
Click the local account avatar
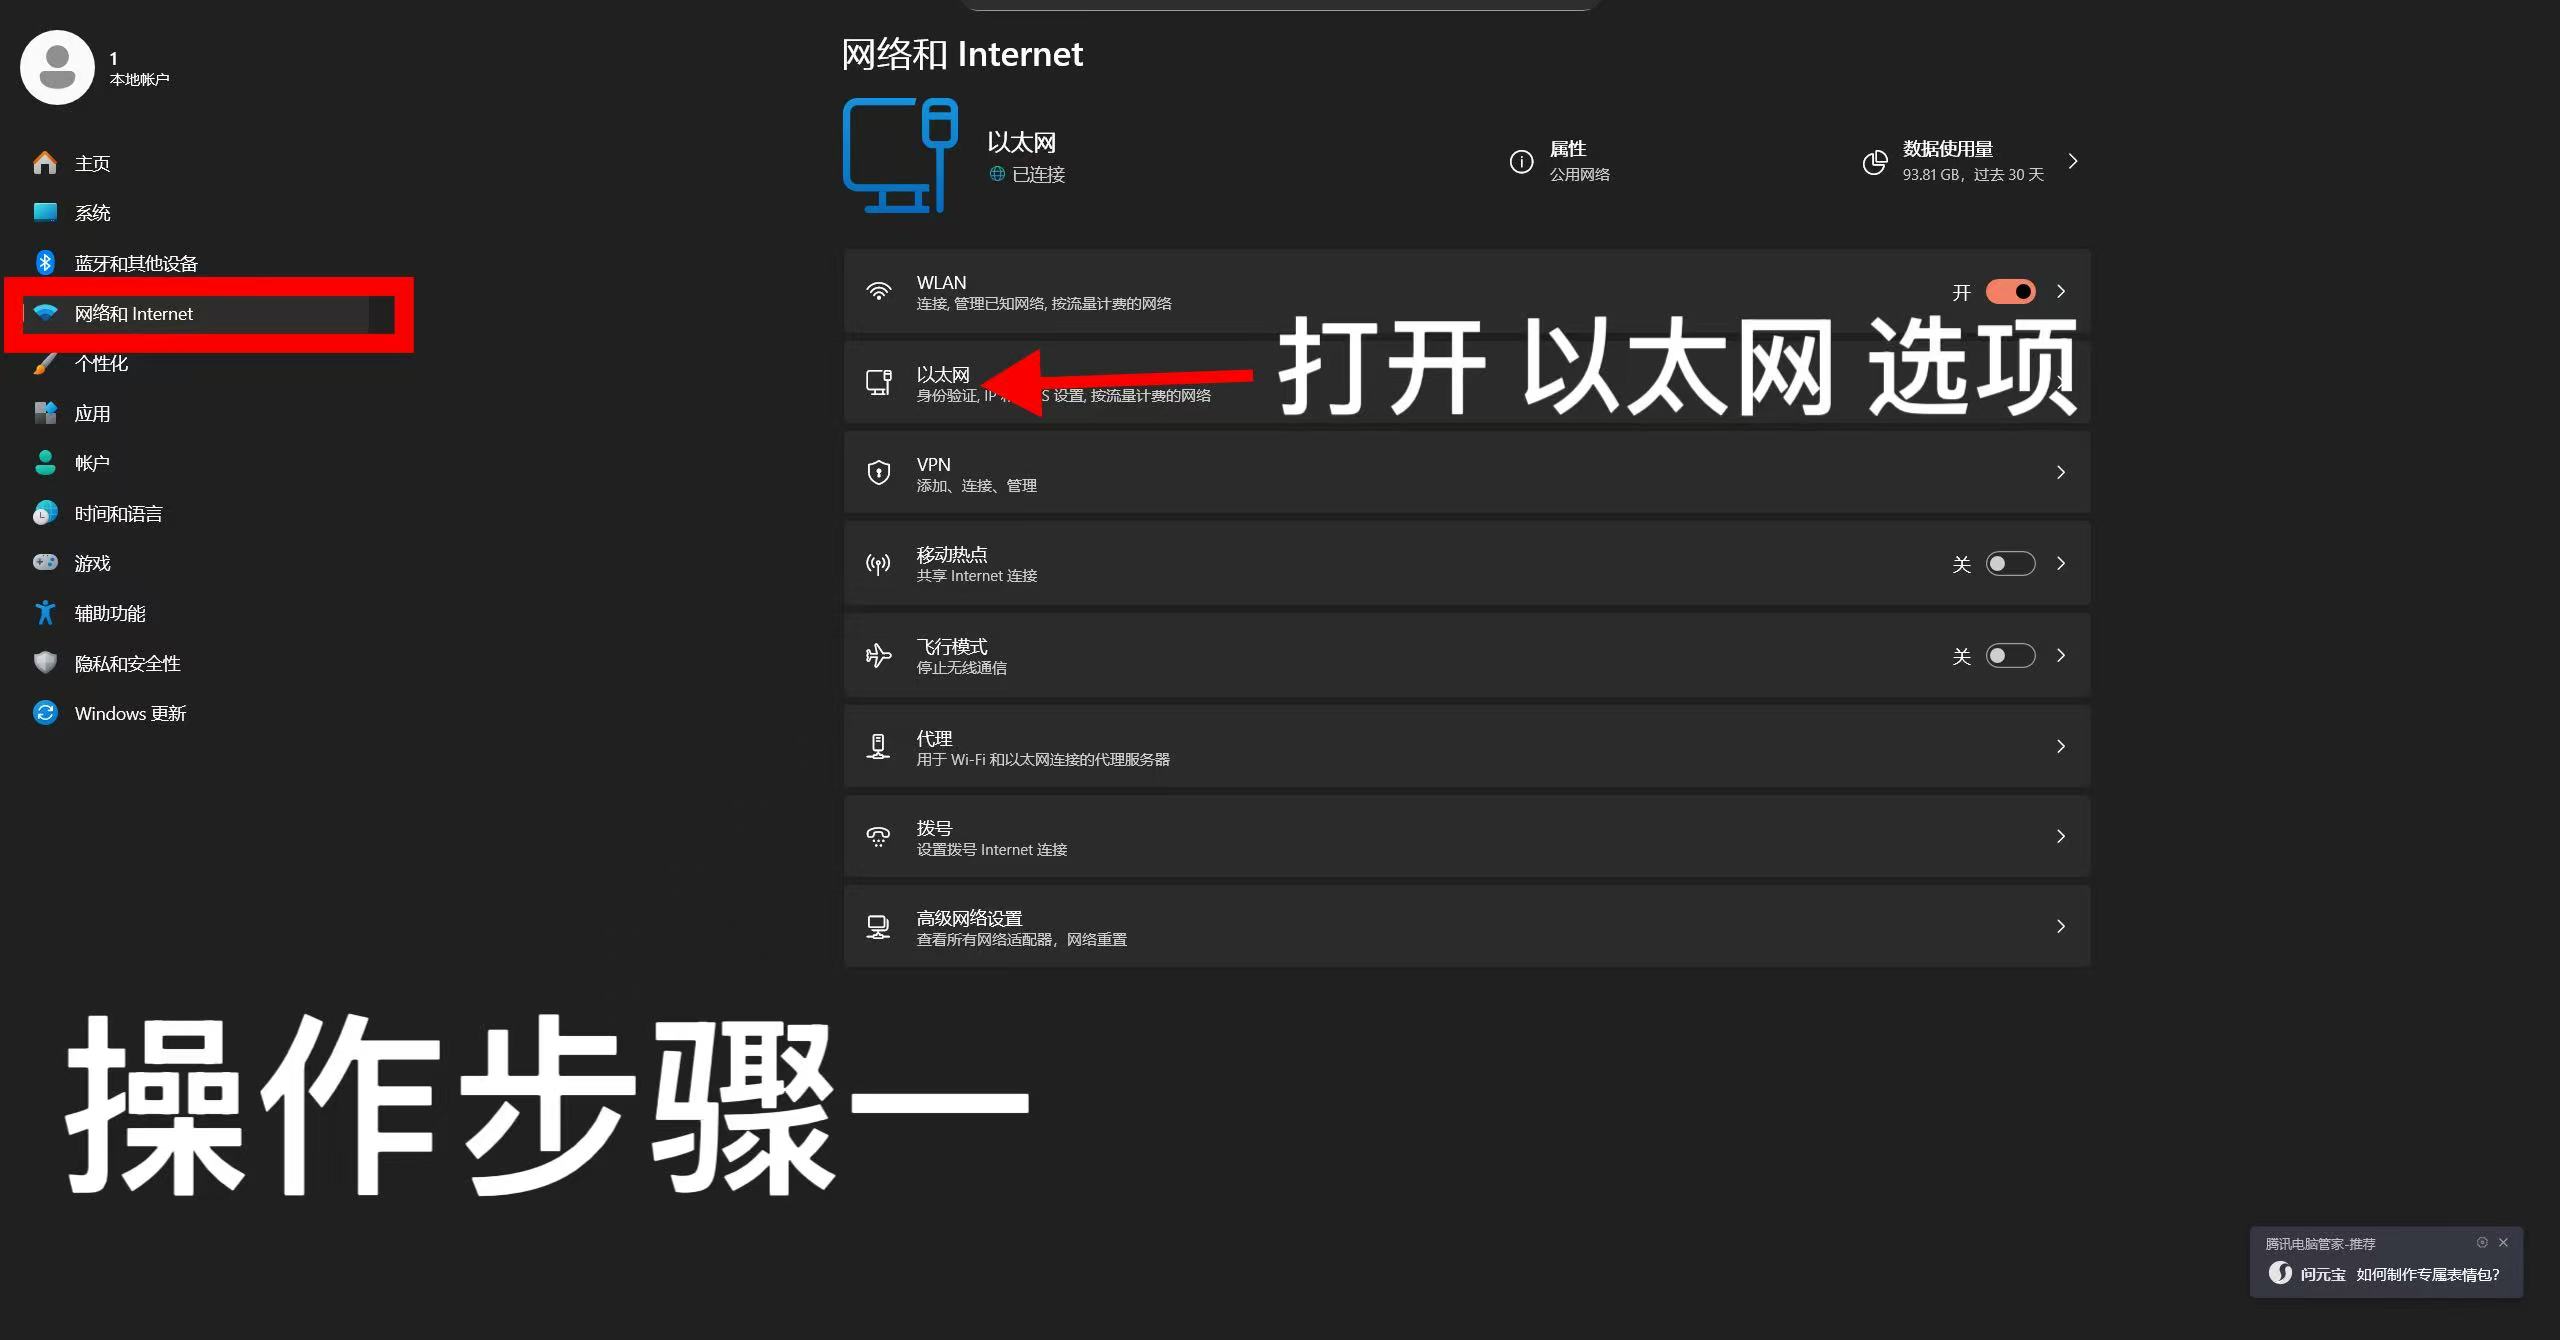(x=57, y=66)
